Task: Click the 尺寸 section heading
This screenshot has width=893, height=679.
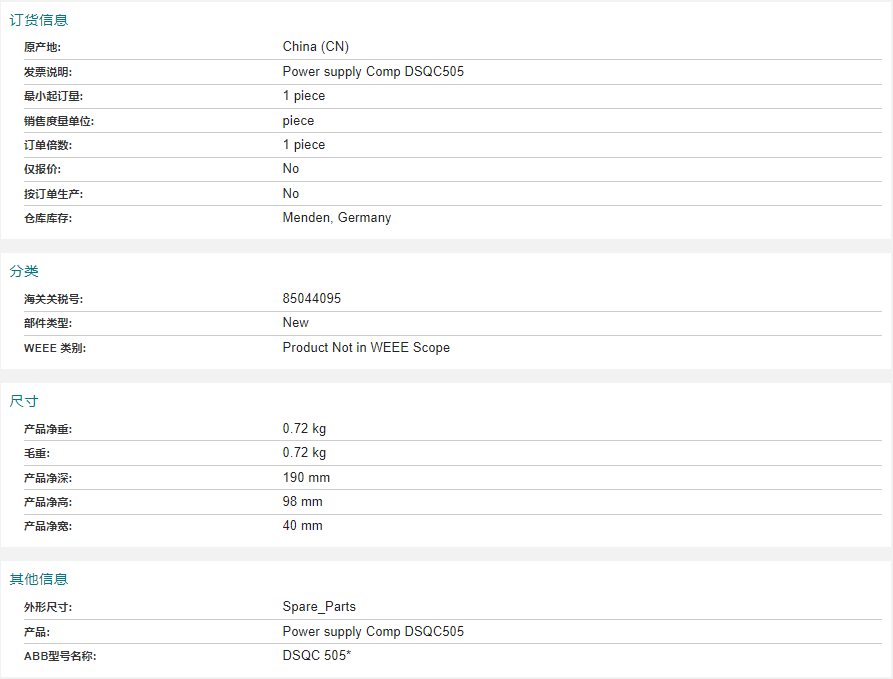Action: [24, 401]
